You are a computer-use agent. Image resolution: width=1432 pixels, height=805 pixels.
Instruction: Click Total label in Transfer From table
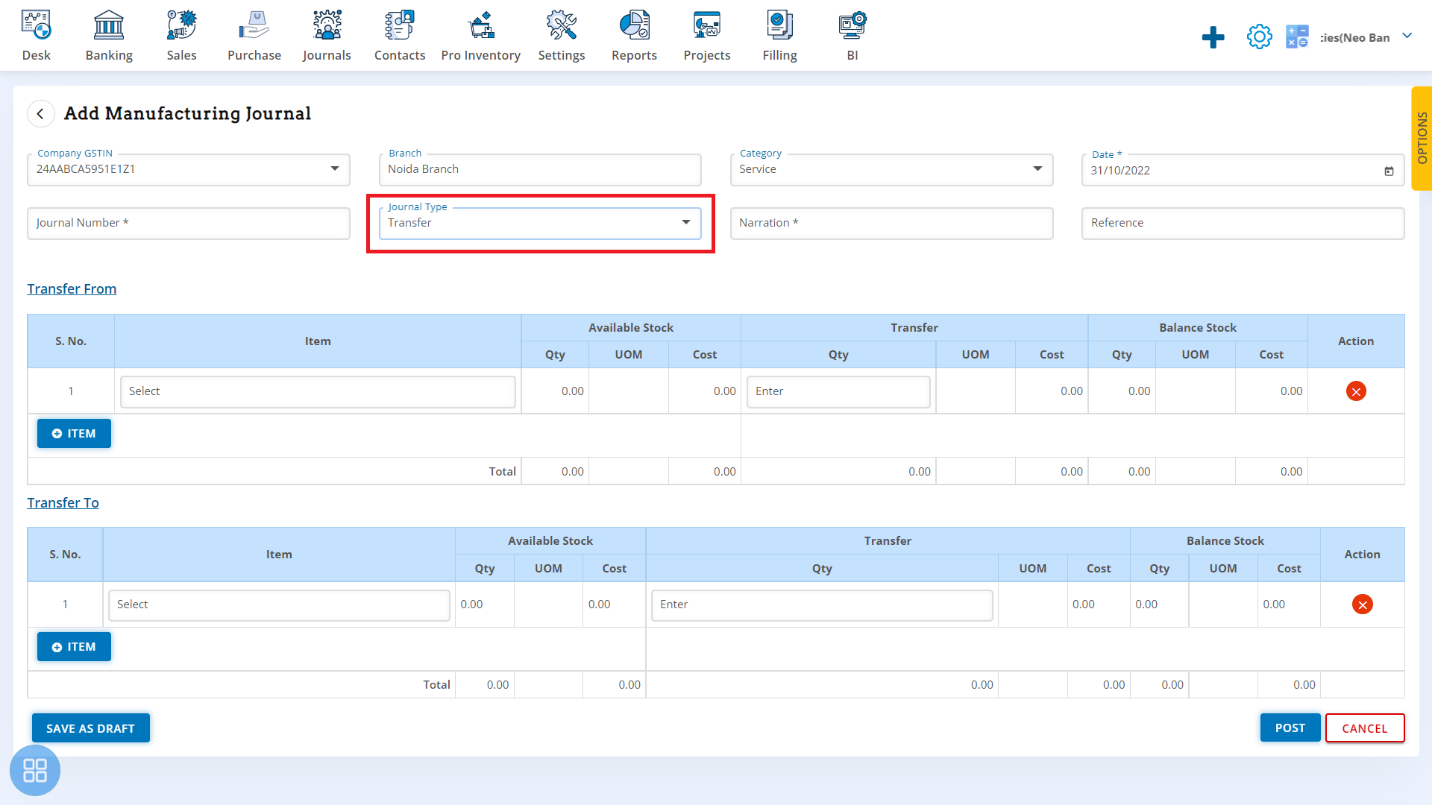[x=502, y=471]
